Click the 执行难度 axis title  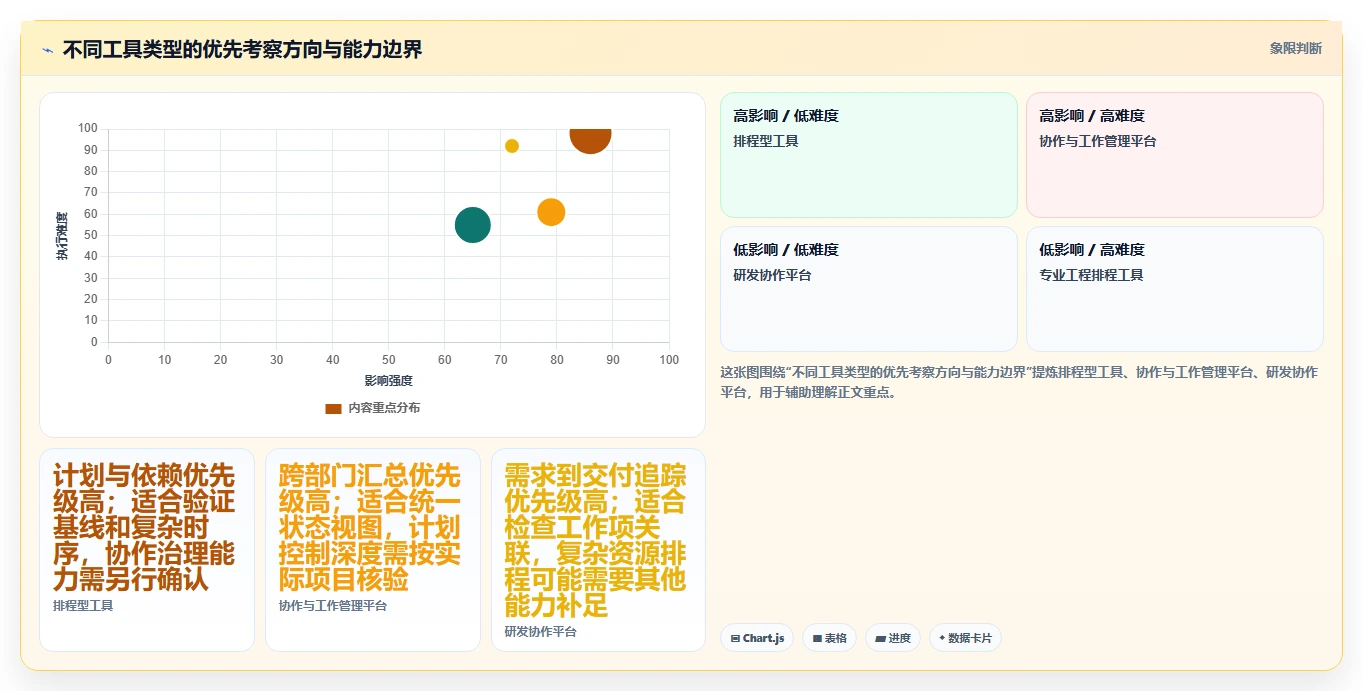(x=62, y=236)
